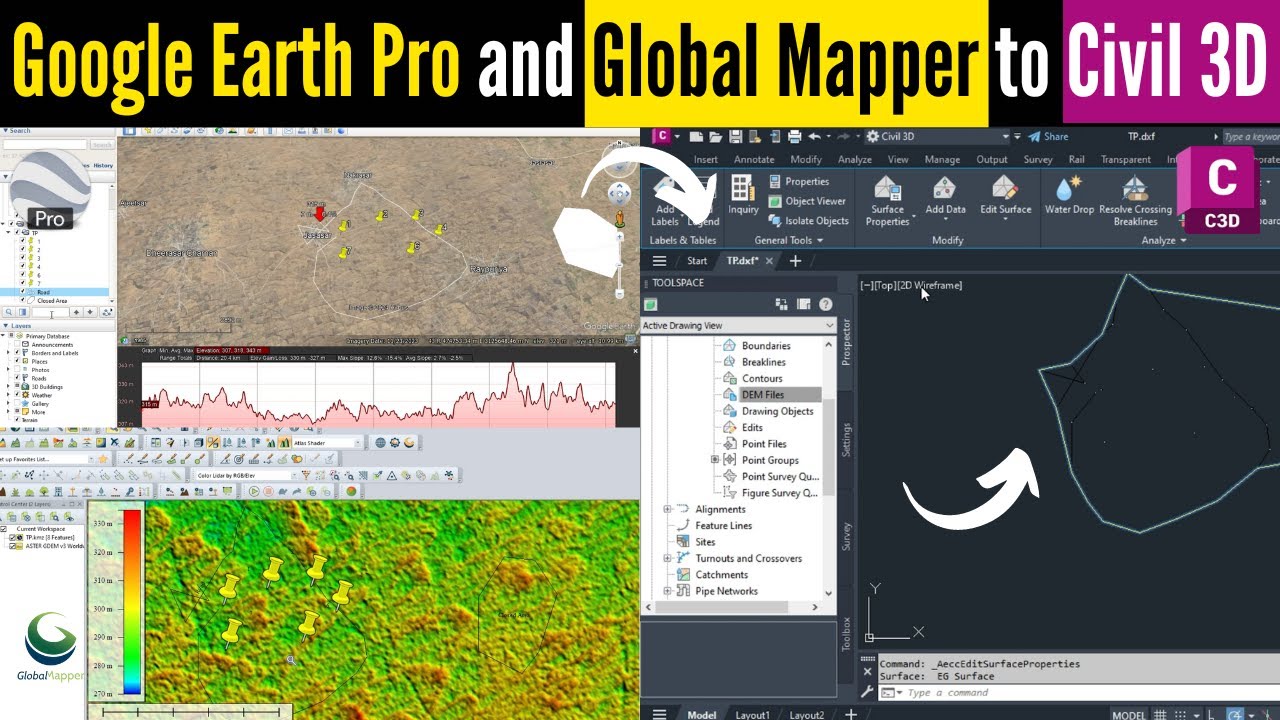Viewport: 1280px width, 720px height.
Task: Toggle the ASTER GDEM layer checkbox
Action: coord(14,546)
